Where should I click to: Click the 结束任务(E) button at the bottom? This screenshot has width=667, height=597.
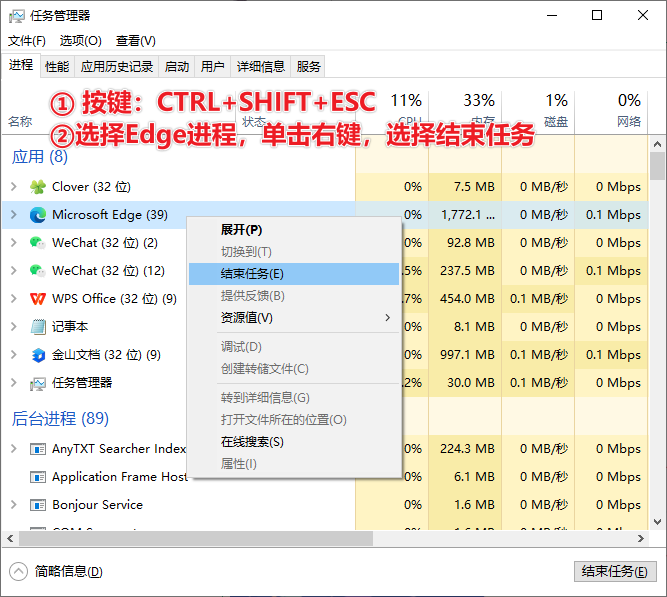pos(615,571)
